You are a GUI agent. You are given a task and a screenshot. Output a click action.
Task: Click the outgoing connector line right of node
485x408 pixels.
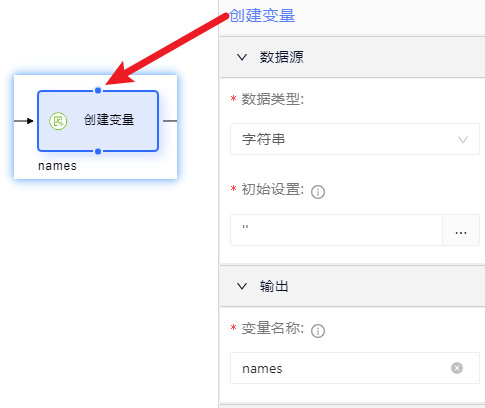pyautogui.click(x=170, y=121)
